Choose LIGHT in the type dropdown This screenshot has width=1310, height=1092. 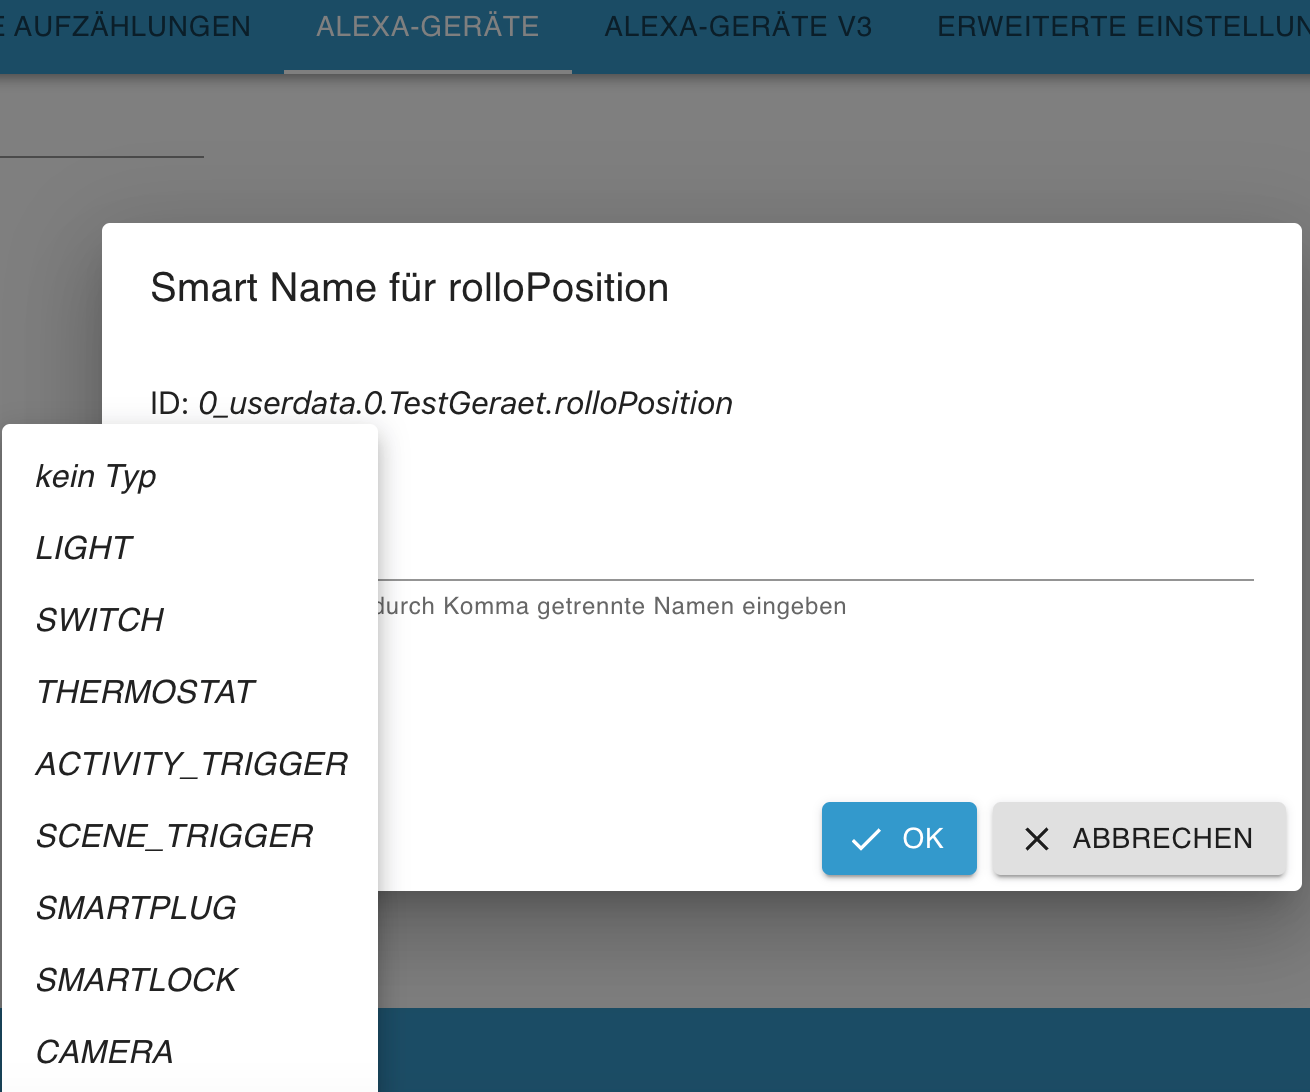coord(84,548)
